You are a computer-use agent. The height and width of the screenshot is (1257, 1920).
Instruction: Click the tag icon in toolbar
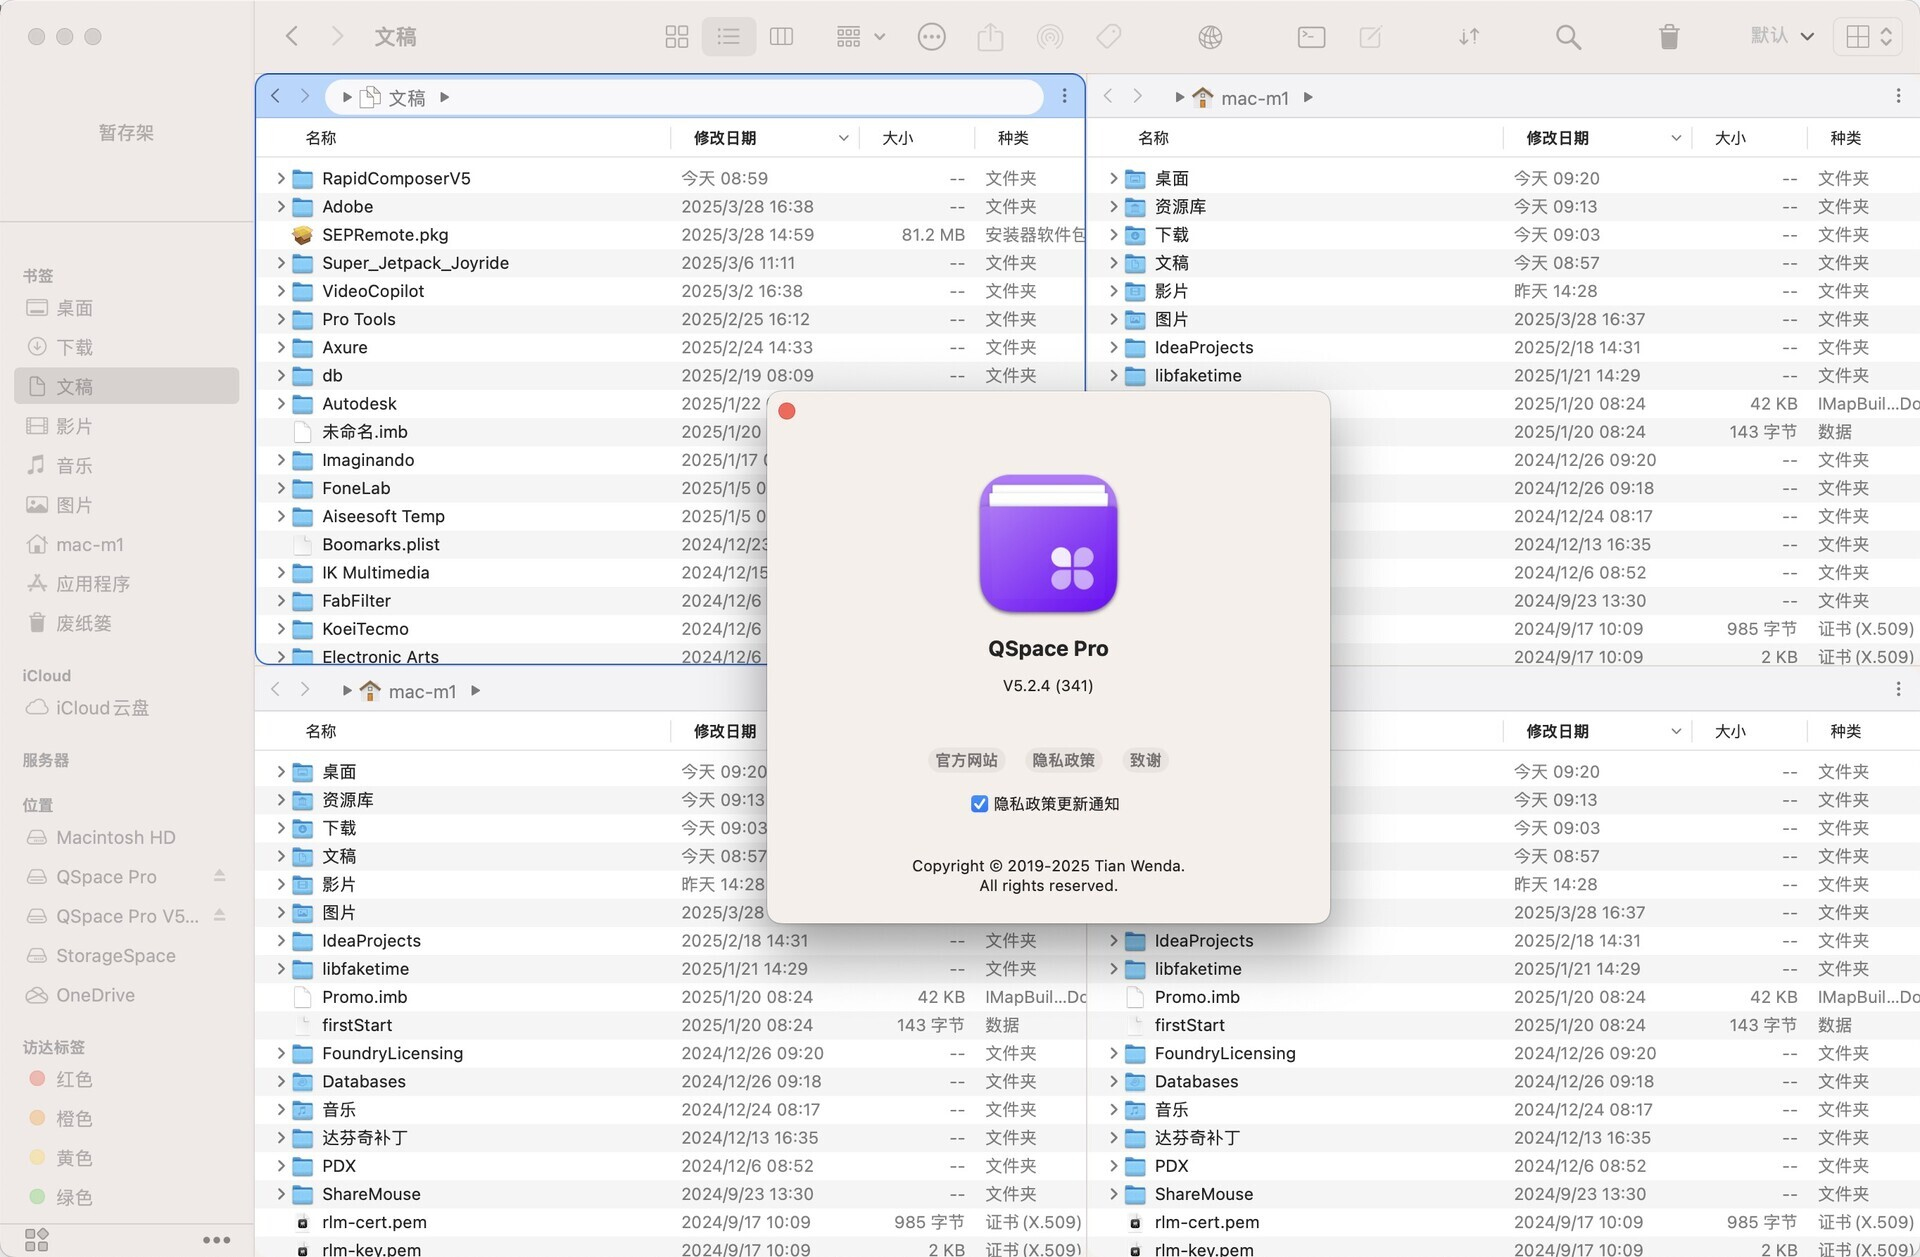pos(1108,37)
